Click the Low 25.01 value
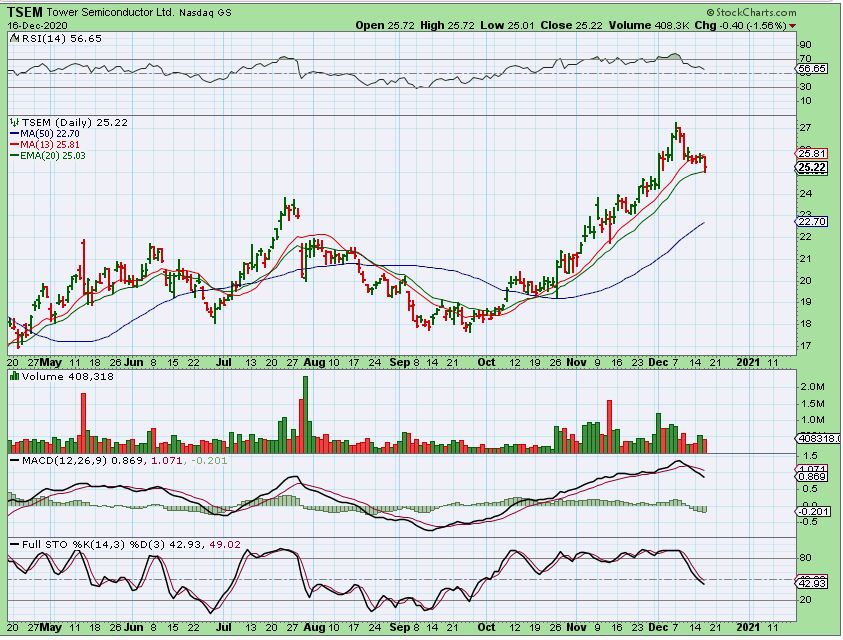 [508, 25]
